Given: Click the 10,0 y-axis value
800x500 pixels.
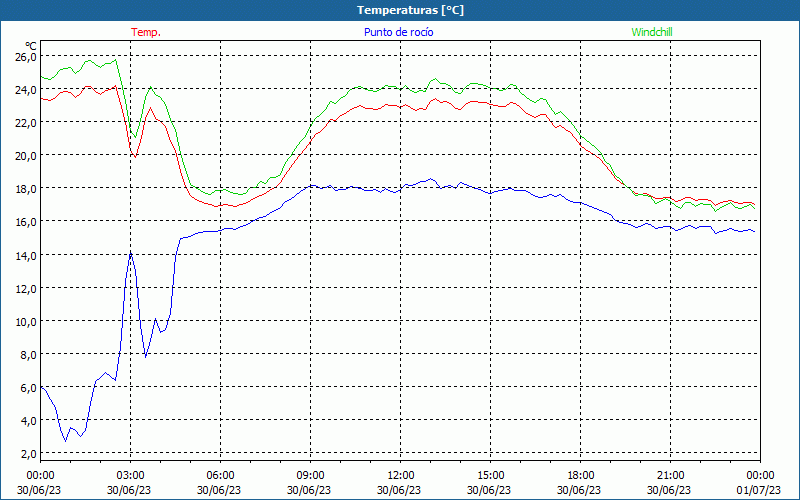Looking at the screenshot, I should 26,322.
